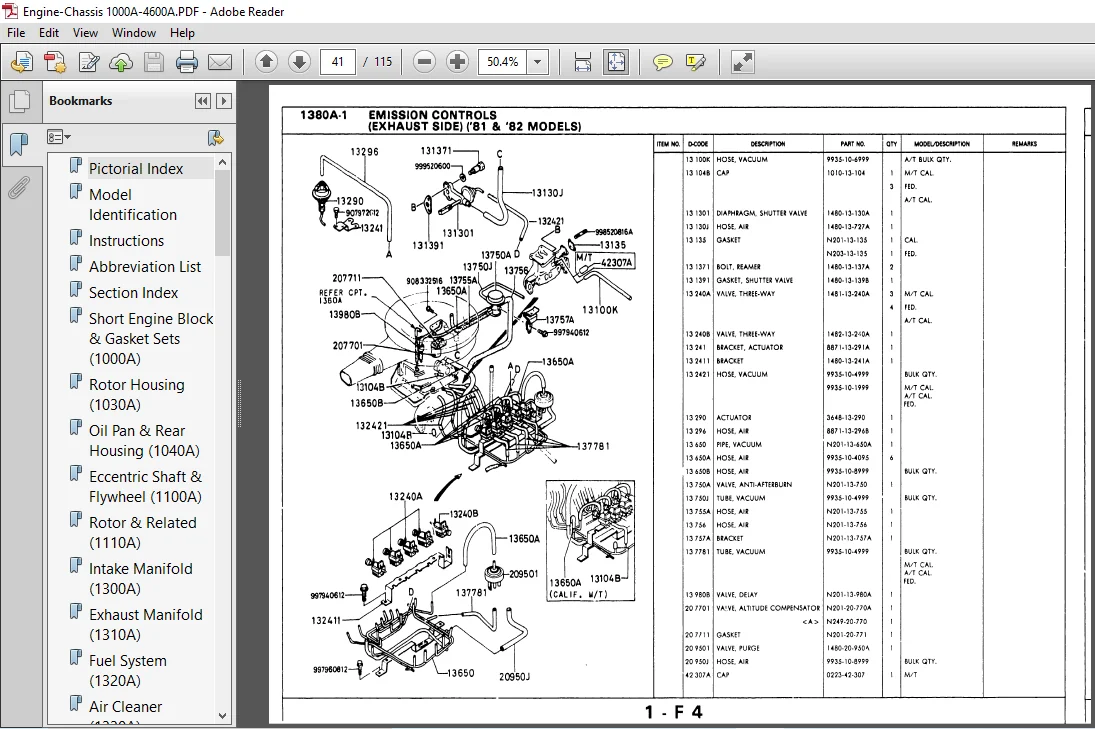Image resolution: width=1095 pixels, height=729 pixels.
Task: Open the File menu
Action: [x=16, y=33]
